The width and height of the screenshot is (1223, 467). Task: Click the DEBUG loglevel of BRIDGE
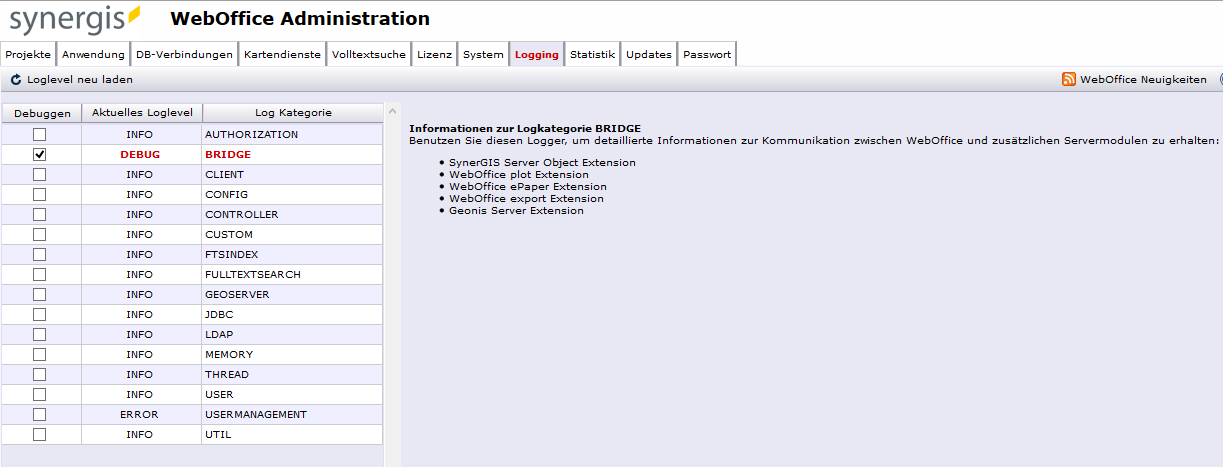click(140, 154)
